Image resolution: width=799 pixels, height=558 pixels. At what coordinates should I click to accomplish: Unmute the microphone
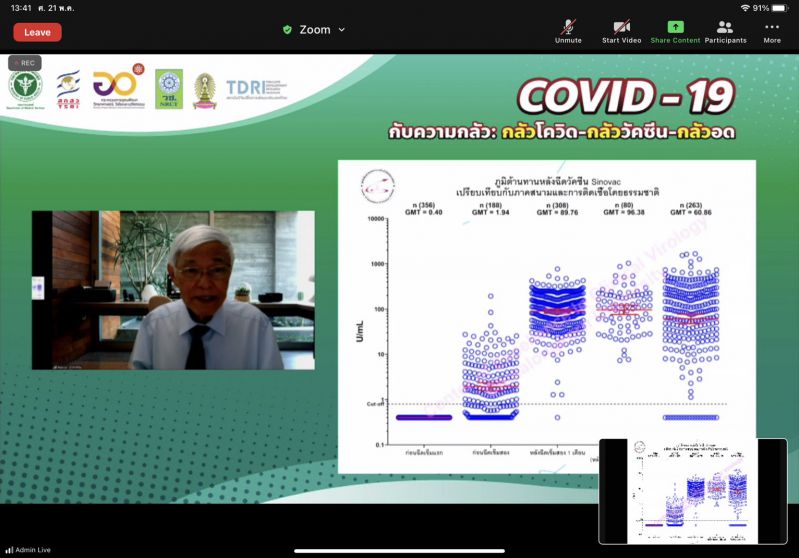pos(568,32)
